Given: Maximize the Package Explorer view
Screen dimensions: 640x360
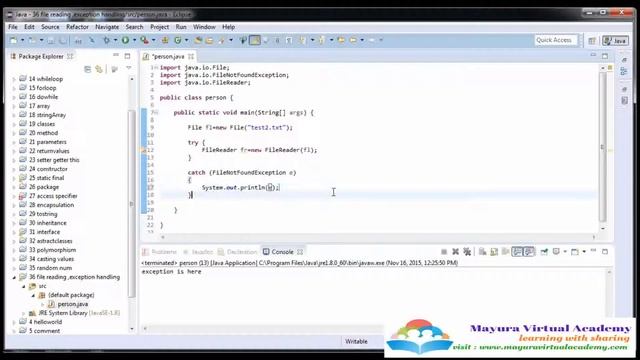Looking at the screenshot, I should 127,56.
